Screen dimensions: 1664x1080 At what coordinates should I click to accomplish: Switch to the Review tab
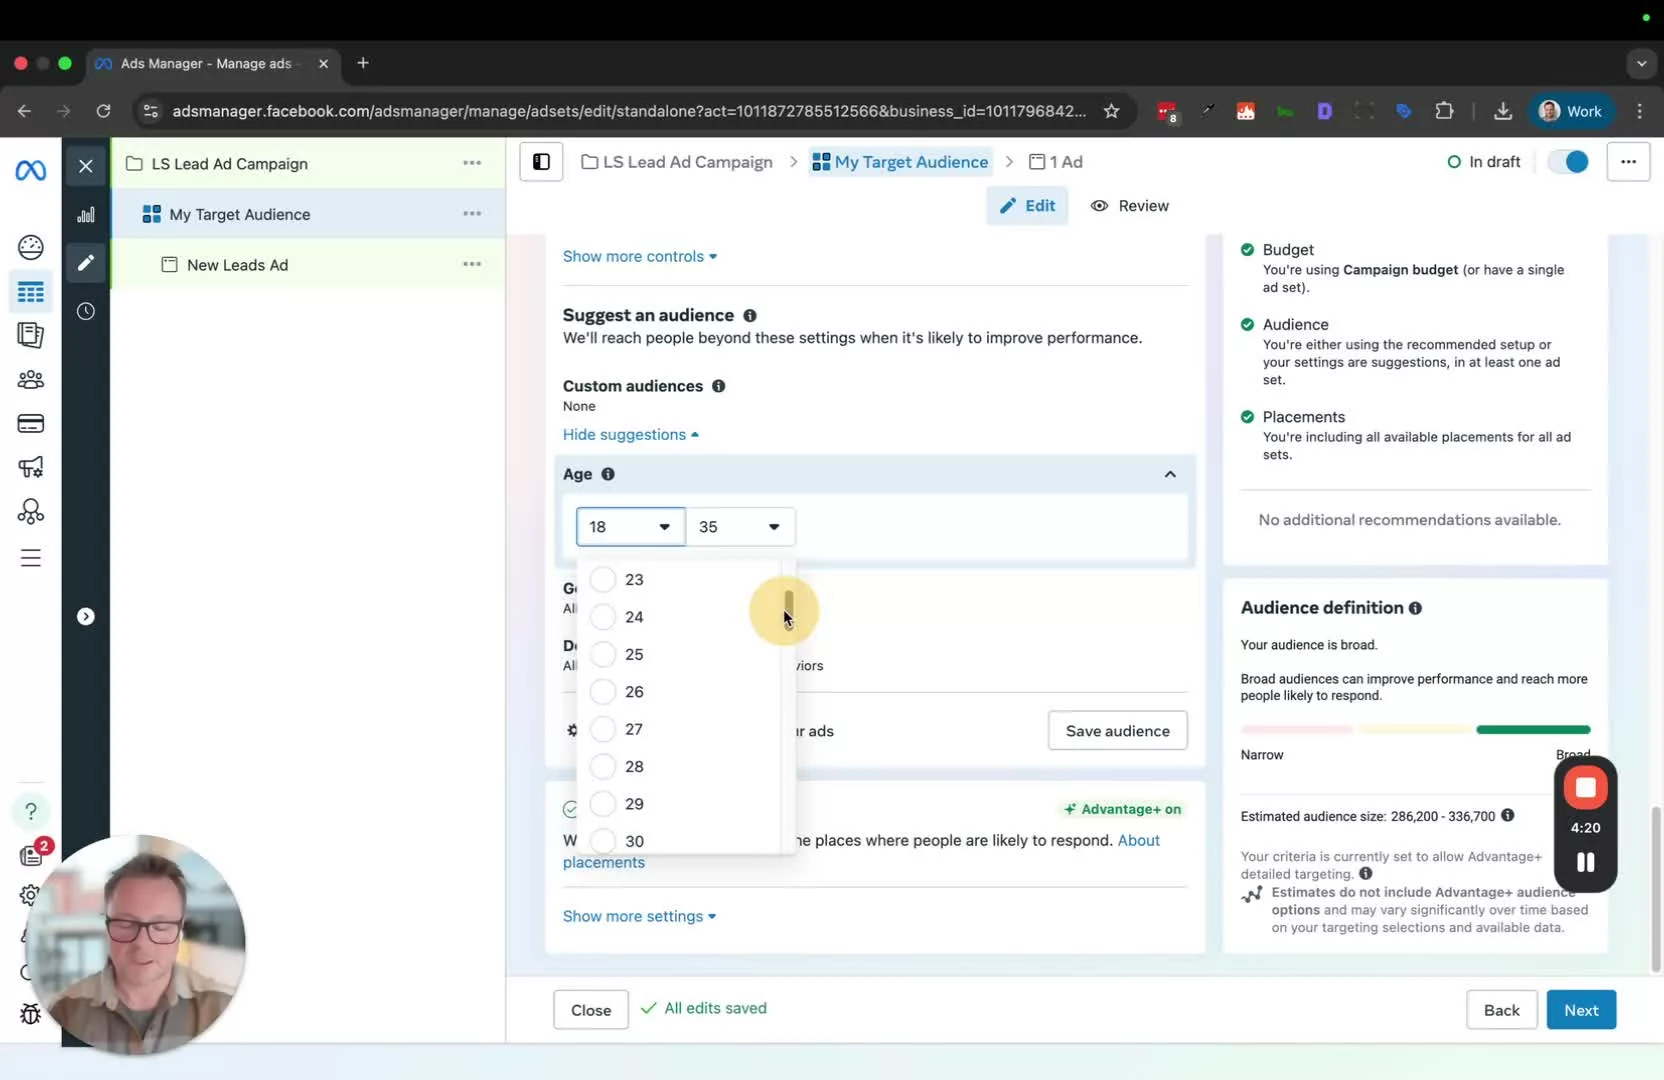[1129, 206]
